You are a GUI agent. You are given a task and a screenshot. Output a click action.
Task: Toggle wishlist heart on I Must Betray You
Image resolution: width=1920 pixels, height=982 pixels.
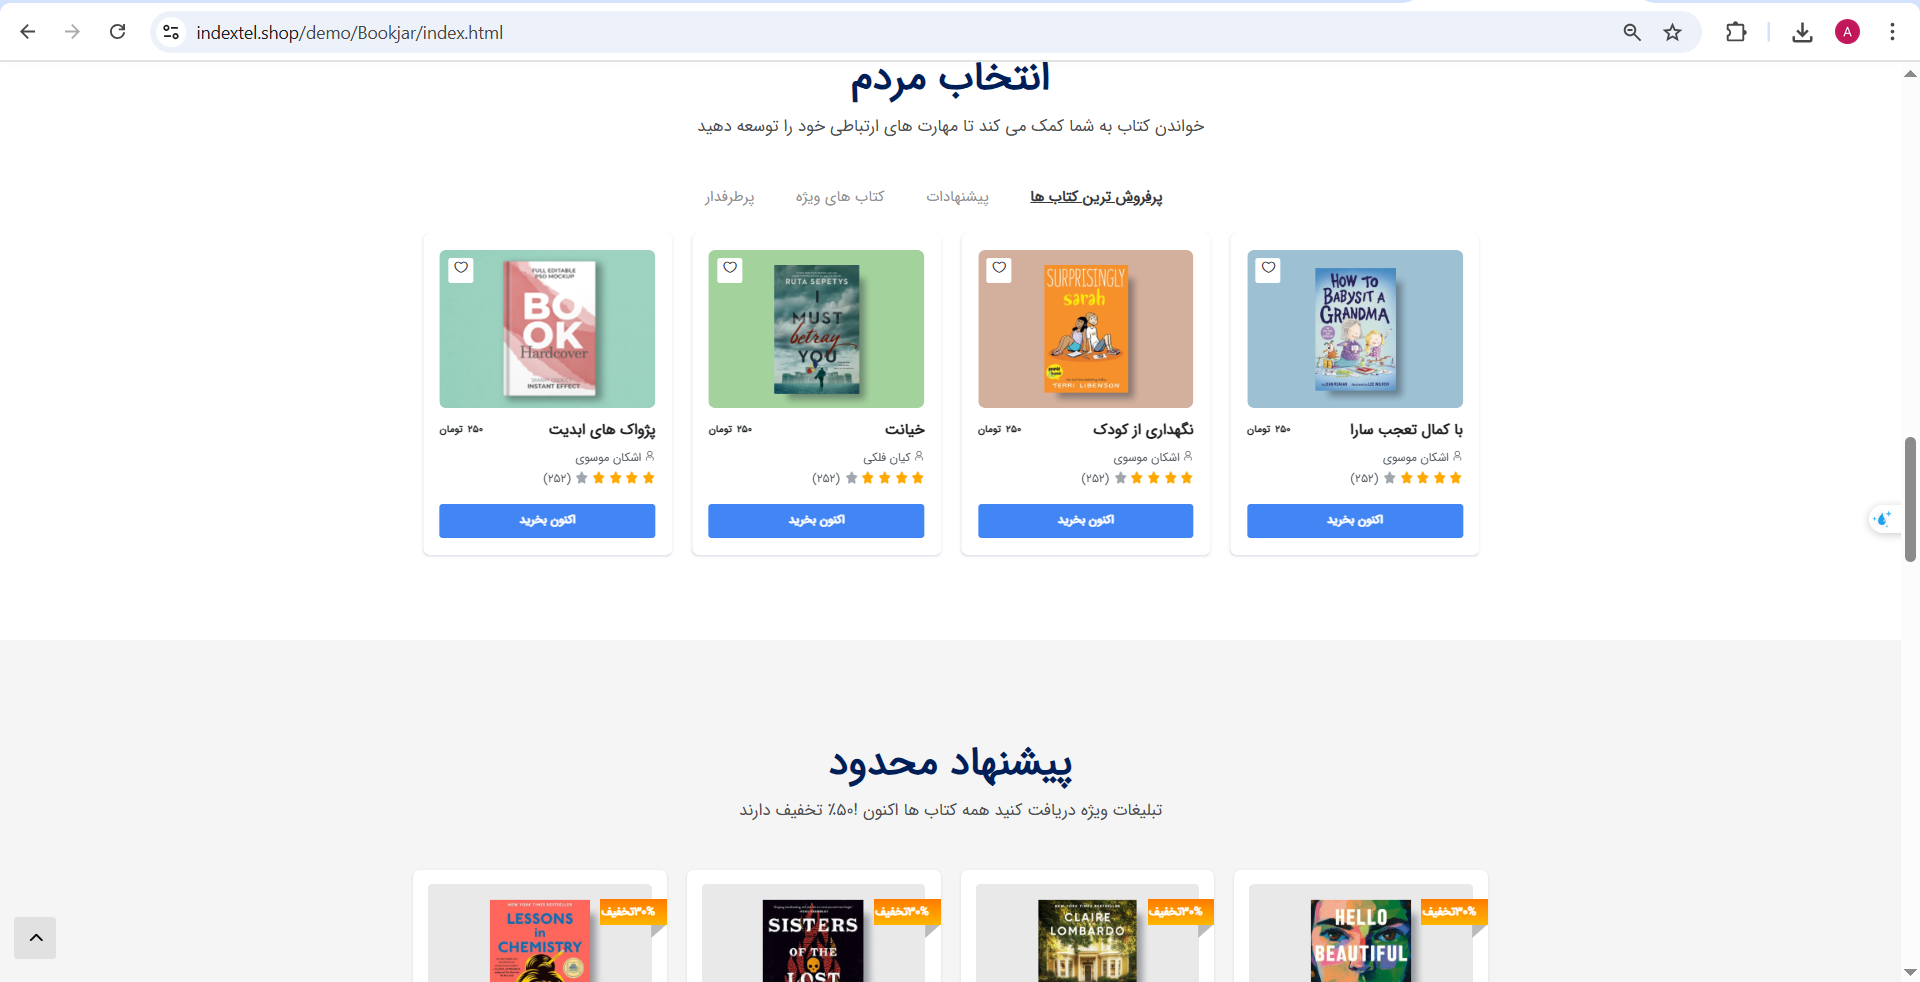pyautogui.click(x=730, y=269)
